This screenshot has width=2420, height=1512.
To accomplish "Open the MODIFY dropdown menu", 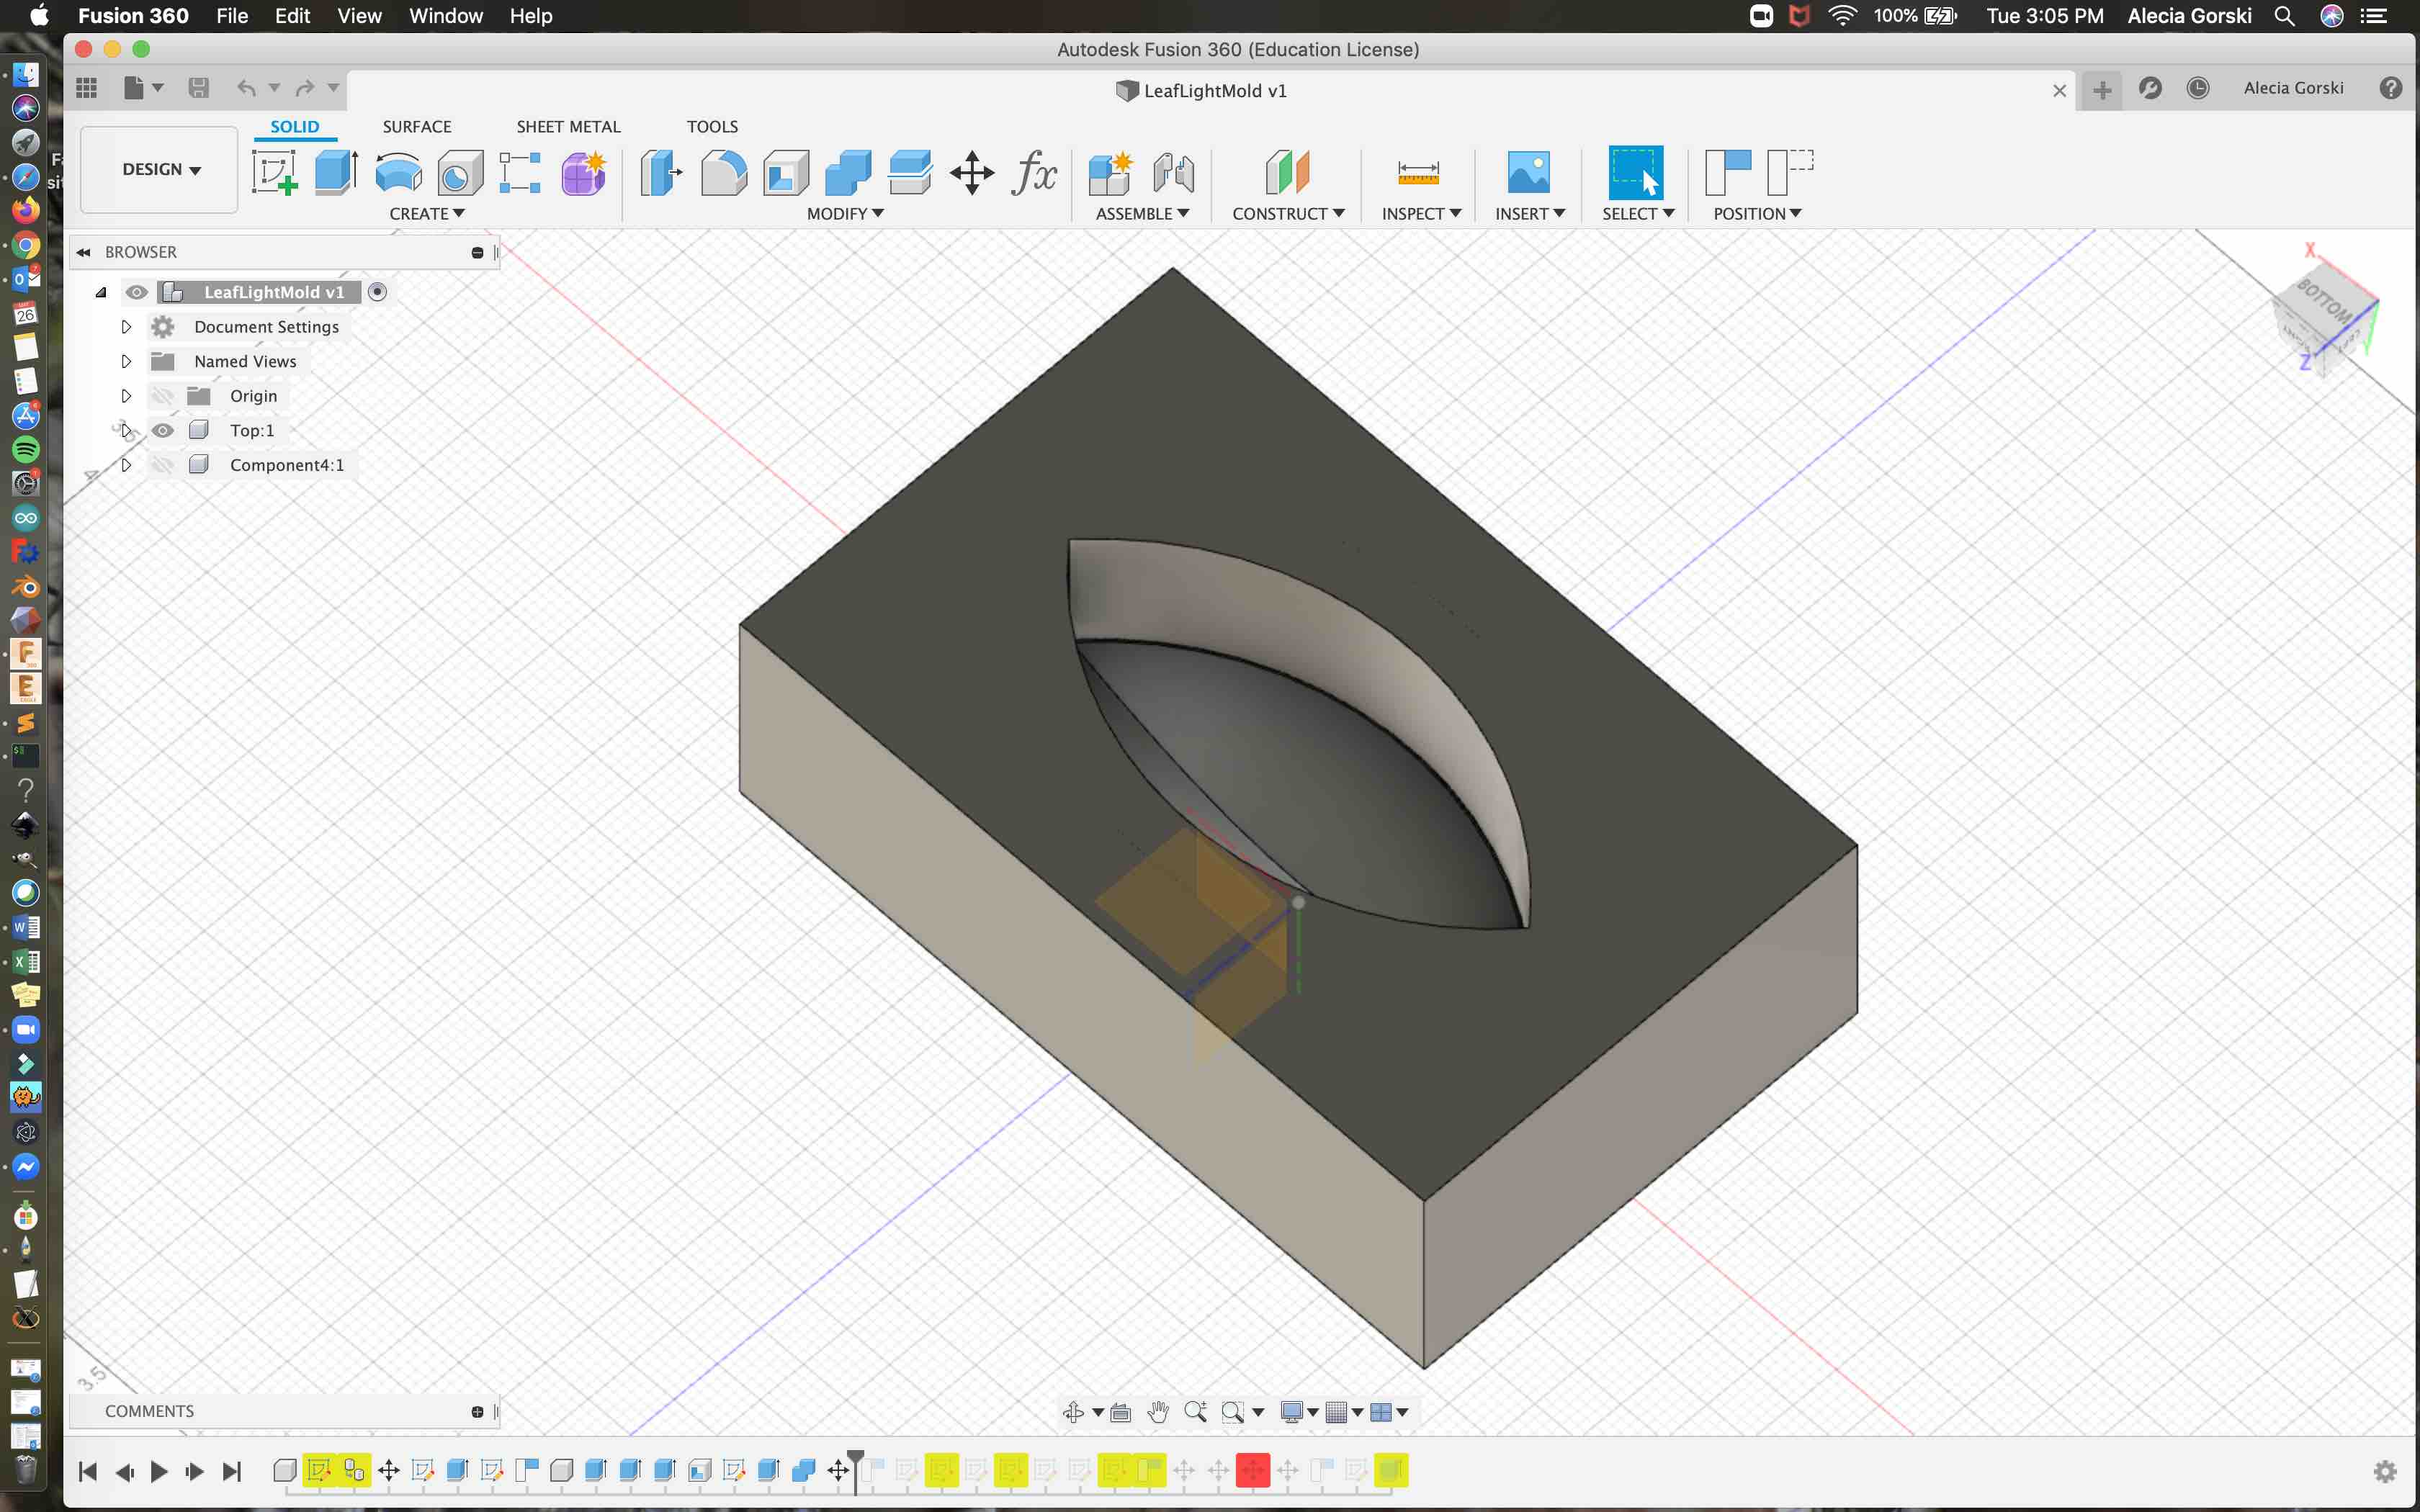I will pos(845,213).
